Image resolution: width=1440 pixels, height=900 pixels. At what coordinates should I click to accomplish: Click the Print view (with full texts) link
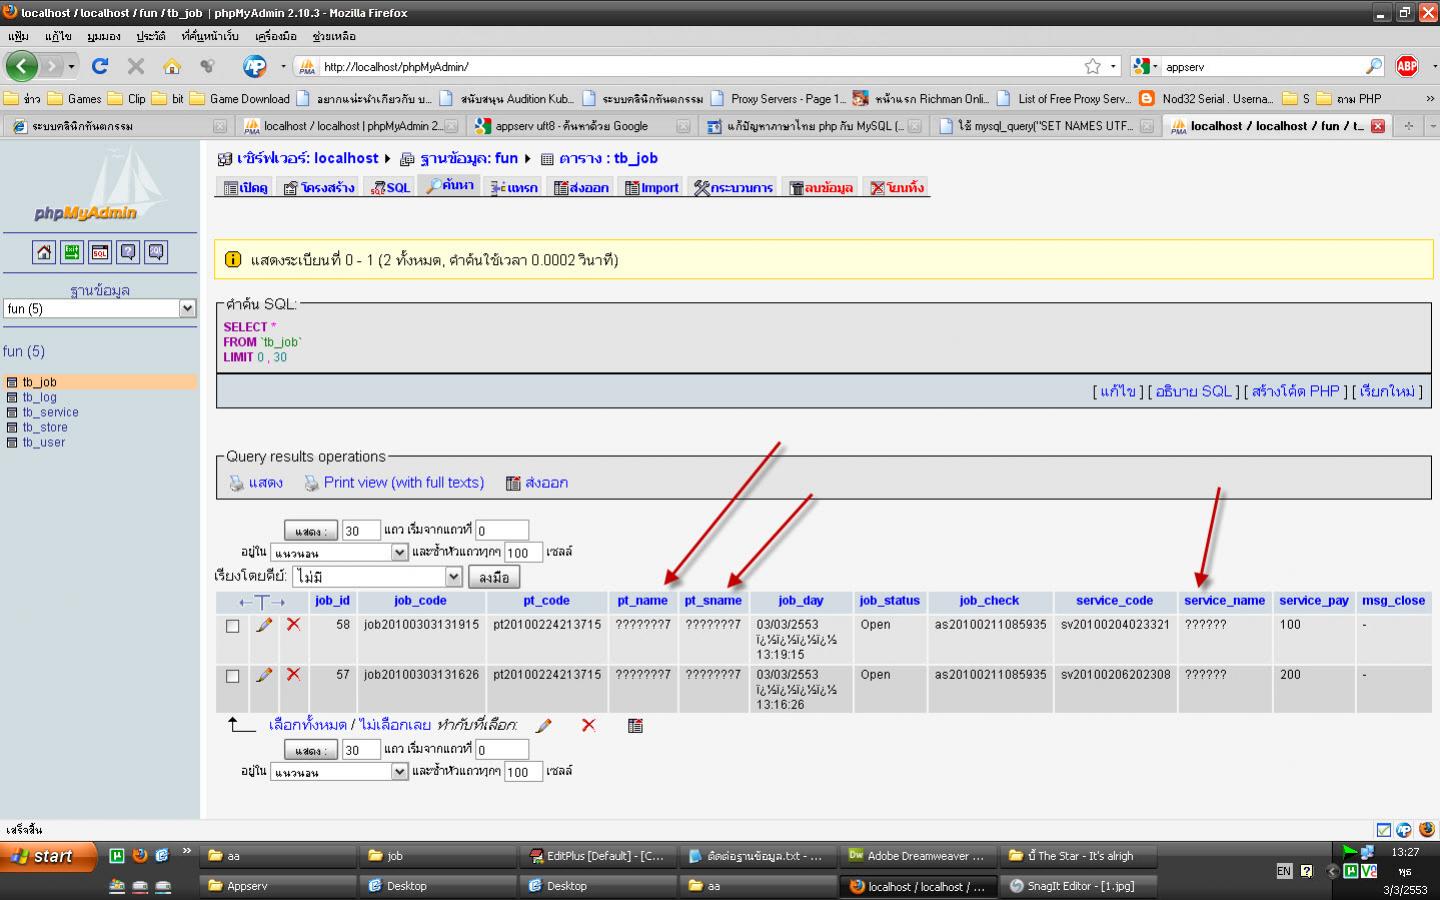click(x=403, y=483)
